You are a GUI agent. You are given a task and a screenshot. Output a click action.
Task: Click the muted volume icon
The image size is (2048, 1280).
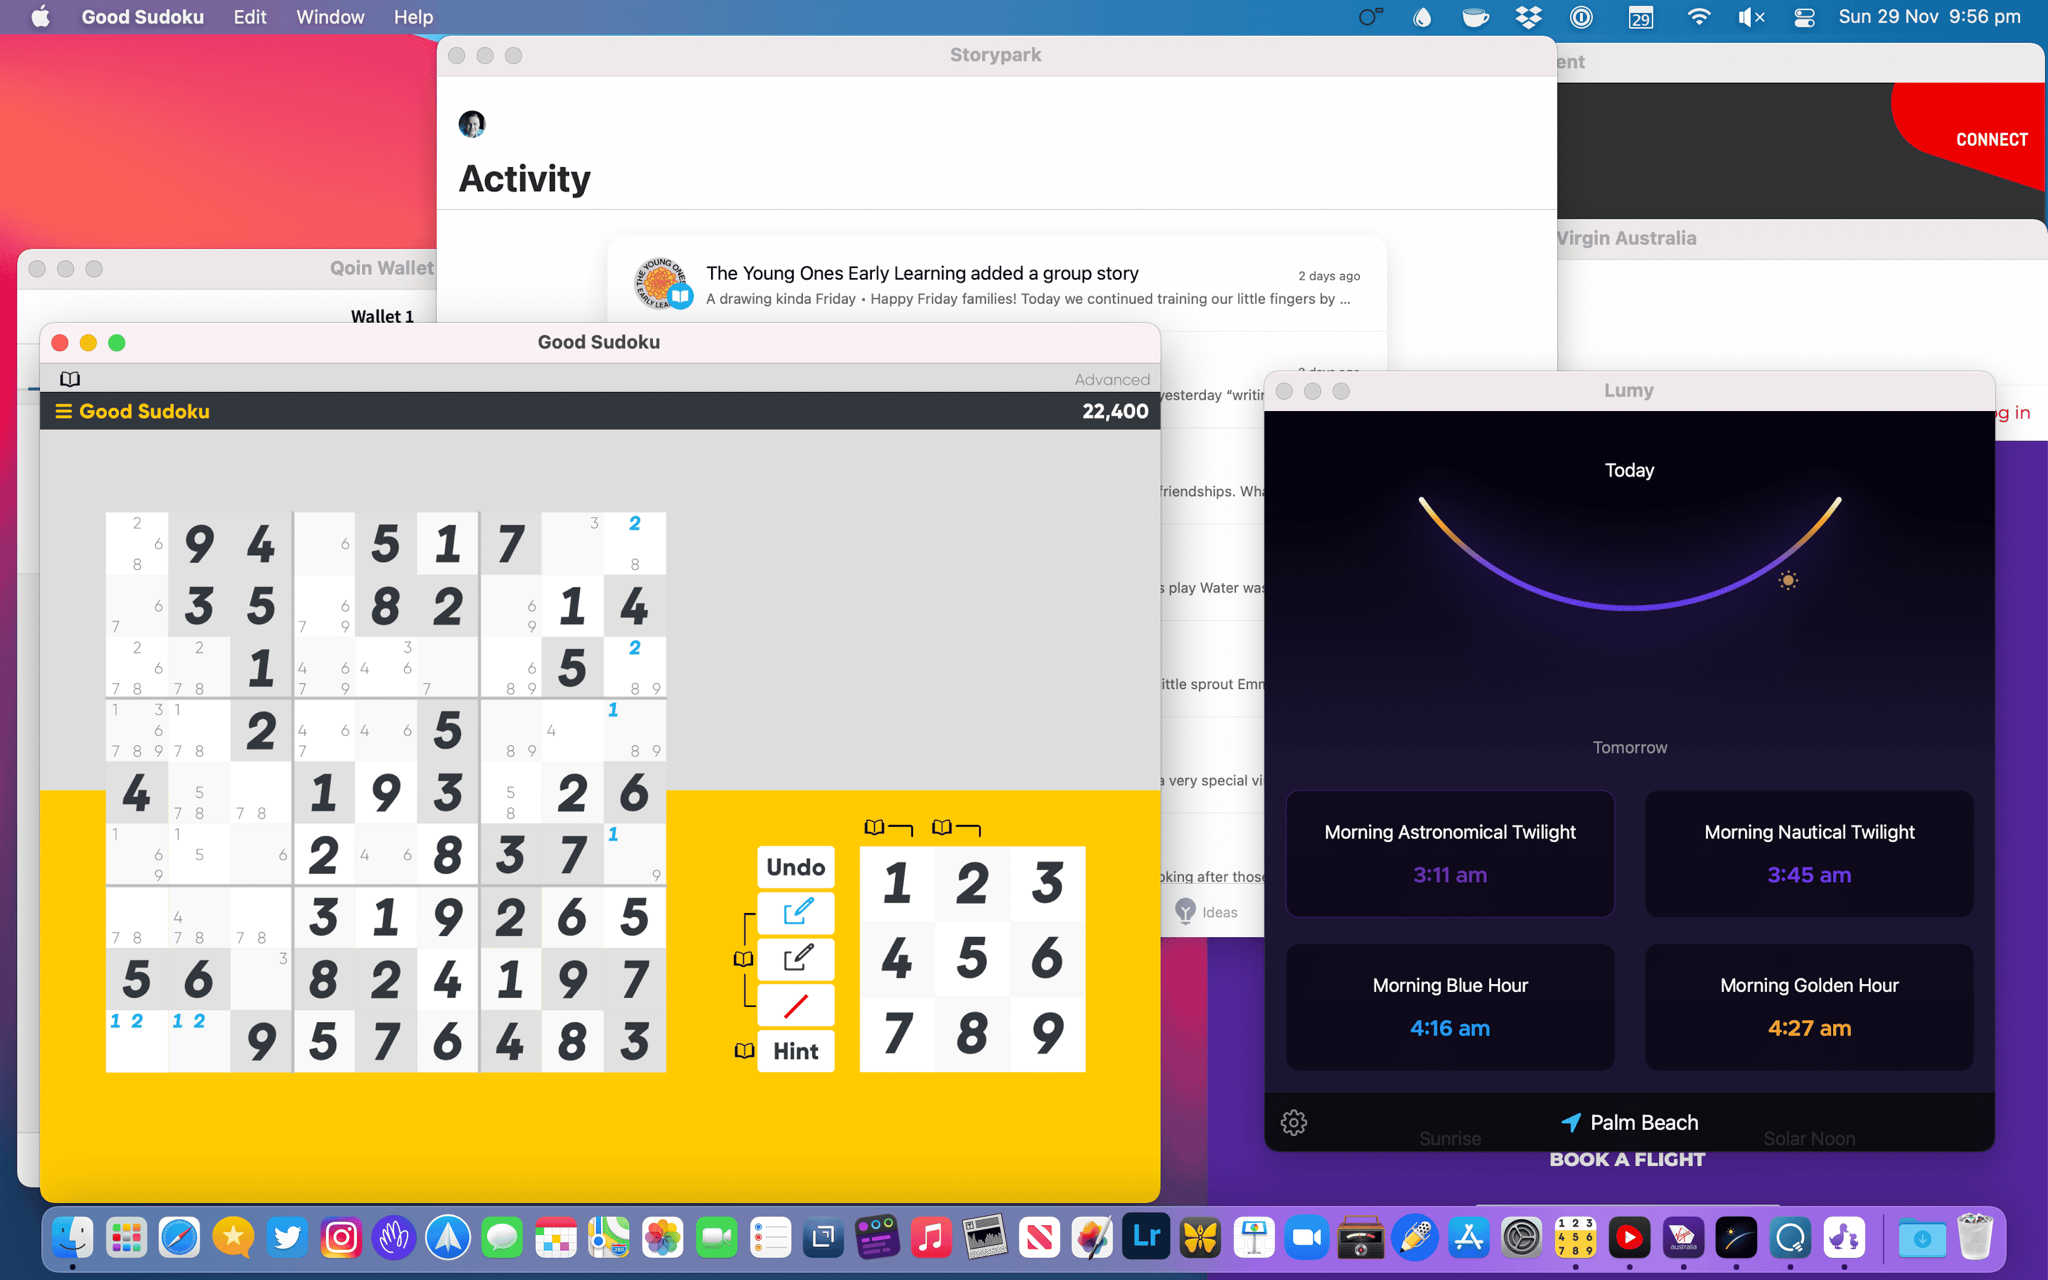[1750, 17]
